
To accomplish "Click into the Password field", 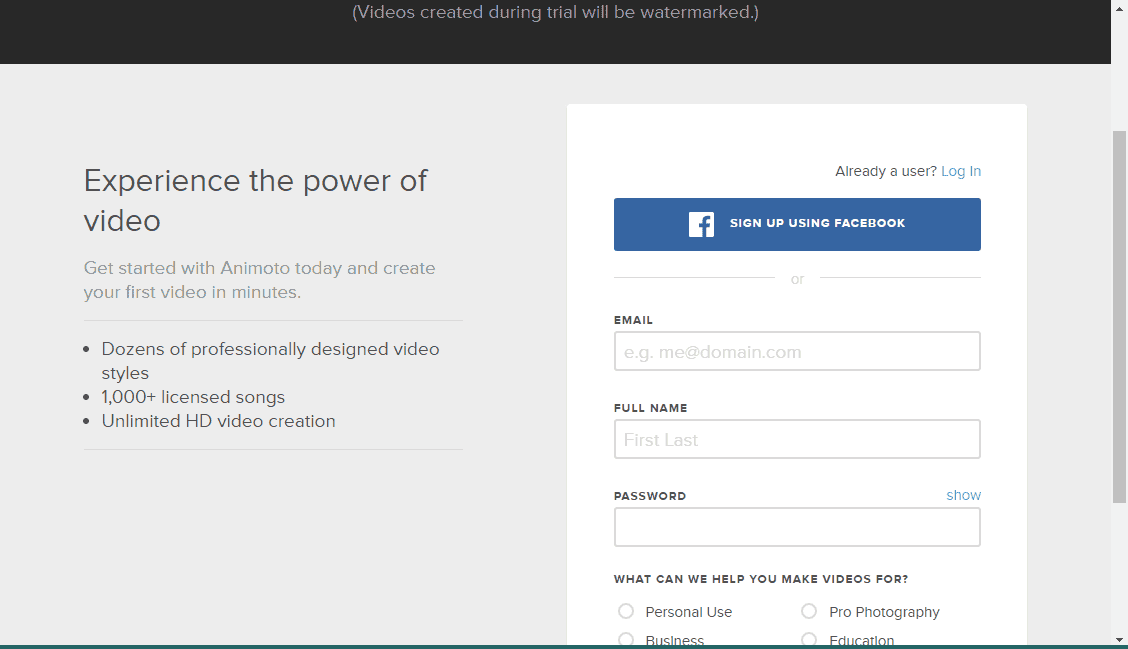I will [x=797, y=527].
